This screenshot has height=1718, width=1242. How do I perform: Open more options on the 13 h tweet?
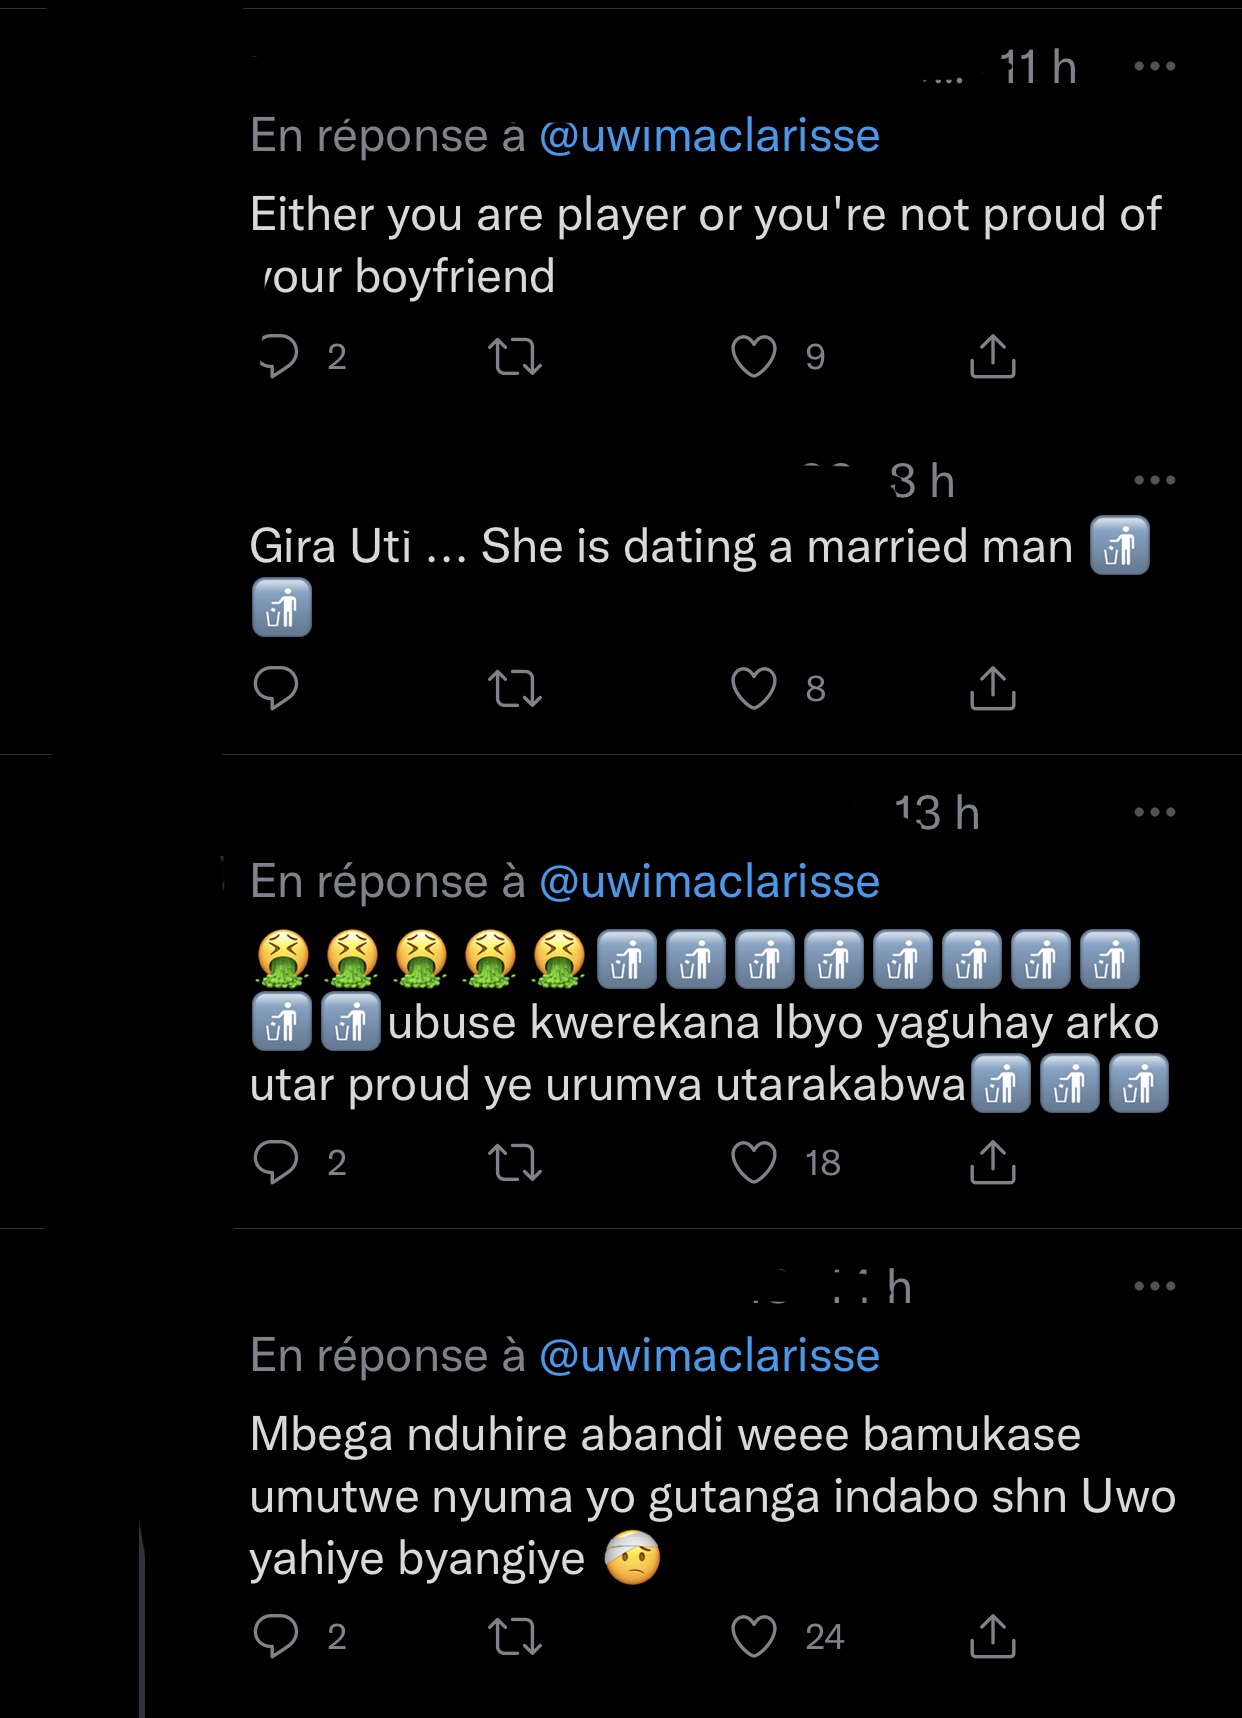[1155, 812]
